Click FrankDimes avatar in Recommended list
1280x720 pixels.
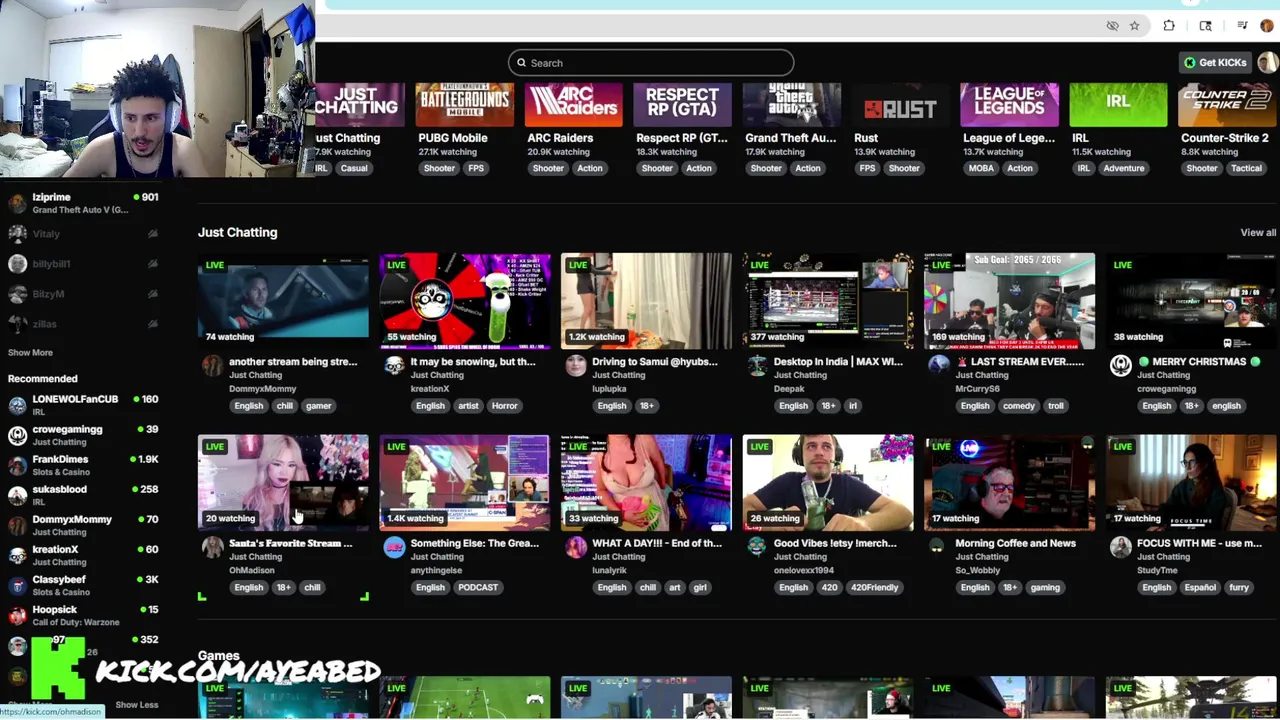(17, 465)
